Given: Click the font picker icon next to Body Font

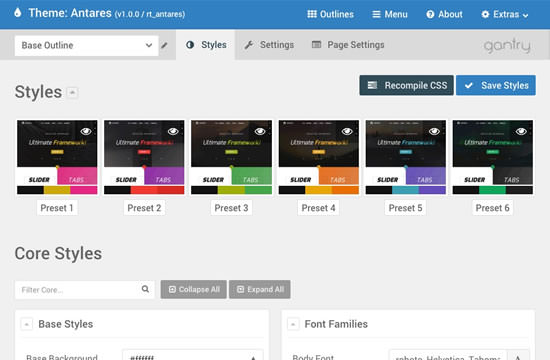Looking at the screenshot, I should [x=518, y=356].
